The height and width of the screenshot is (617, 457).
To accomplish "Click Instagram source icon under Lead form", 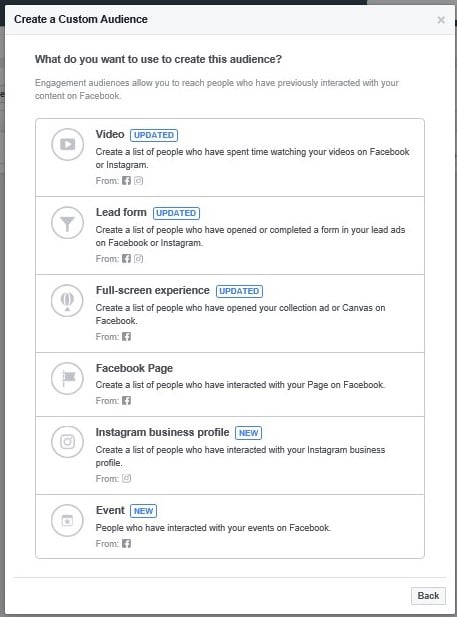I will click(139, 259).
